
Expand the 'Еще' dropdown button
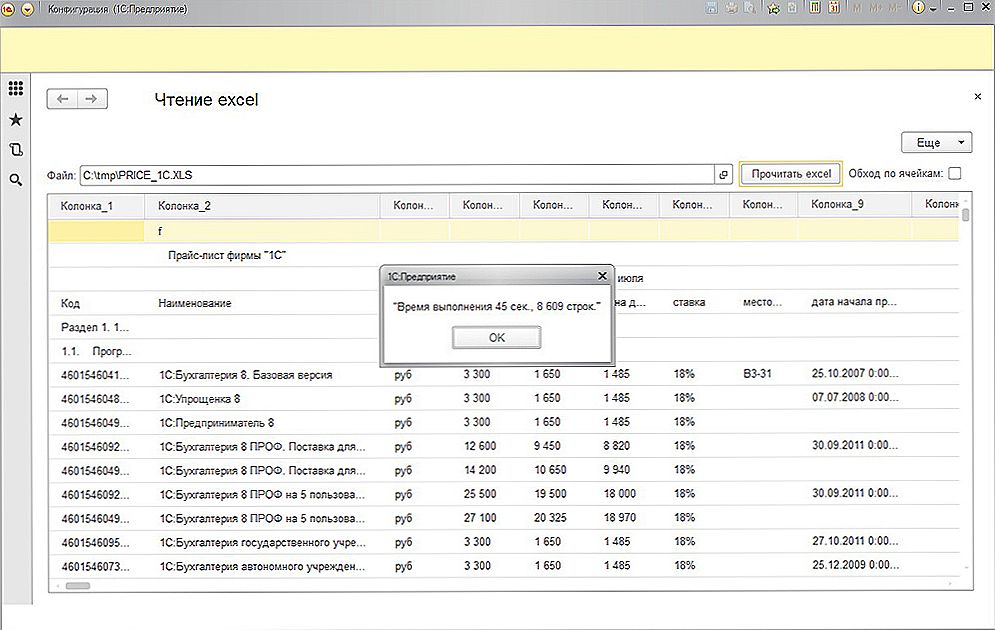pos(936,143)
